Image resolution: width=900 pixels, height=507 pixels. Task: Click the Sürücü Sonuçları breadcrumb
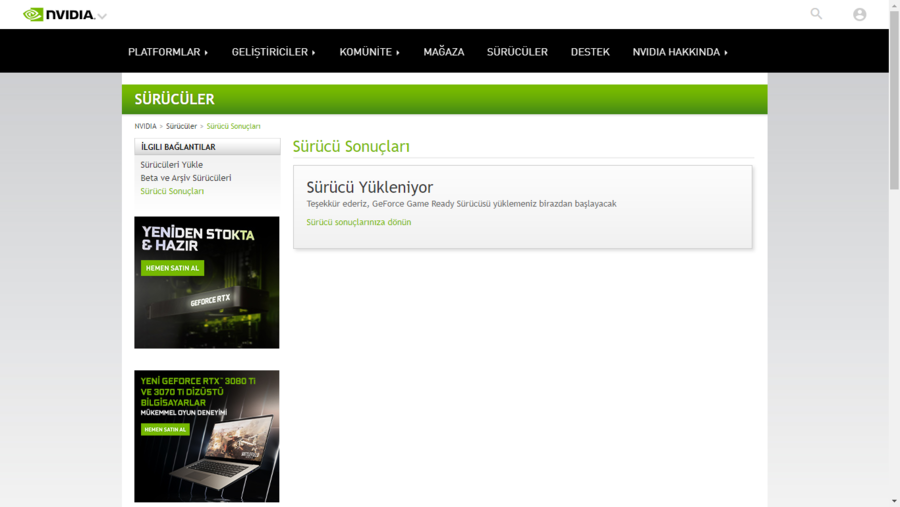(x=233, y=126)
